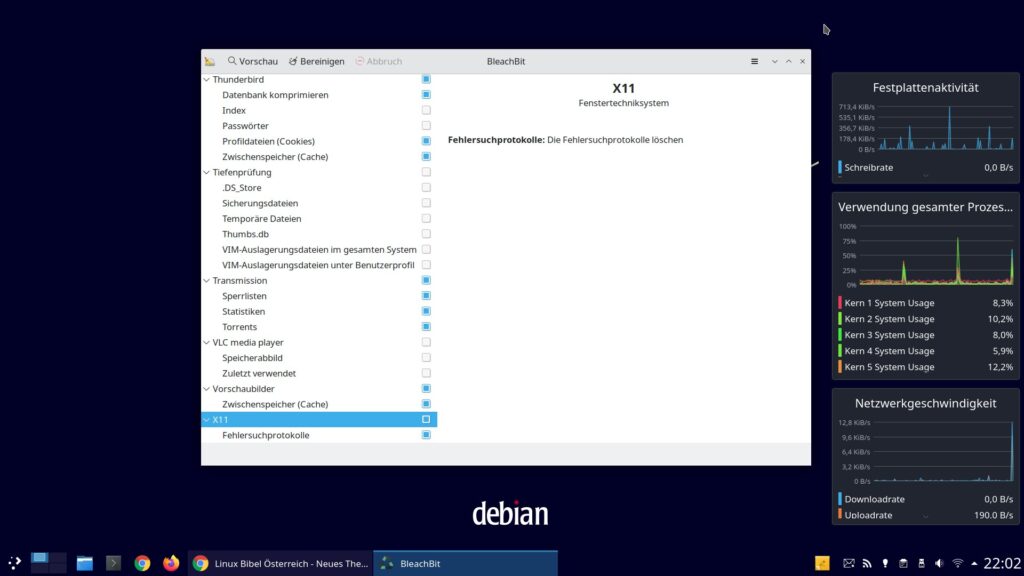Image resolution: width=1024 pixels, height=576 pixels.
Task: Switch to Linux Bibel Österreich Chrome task
Action: [x=281, y=563]
